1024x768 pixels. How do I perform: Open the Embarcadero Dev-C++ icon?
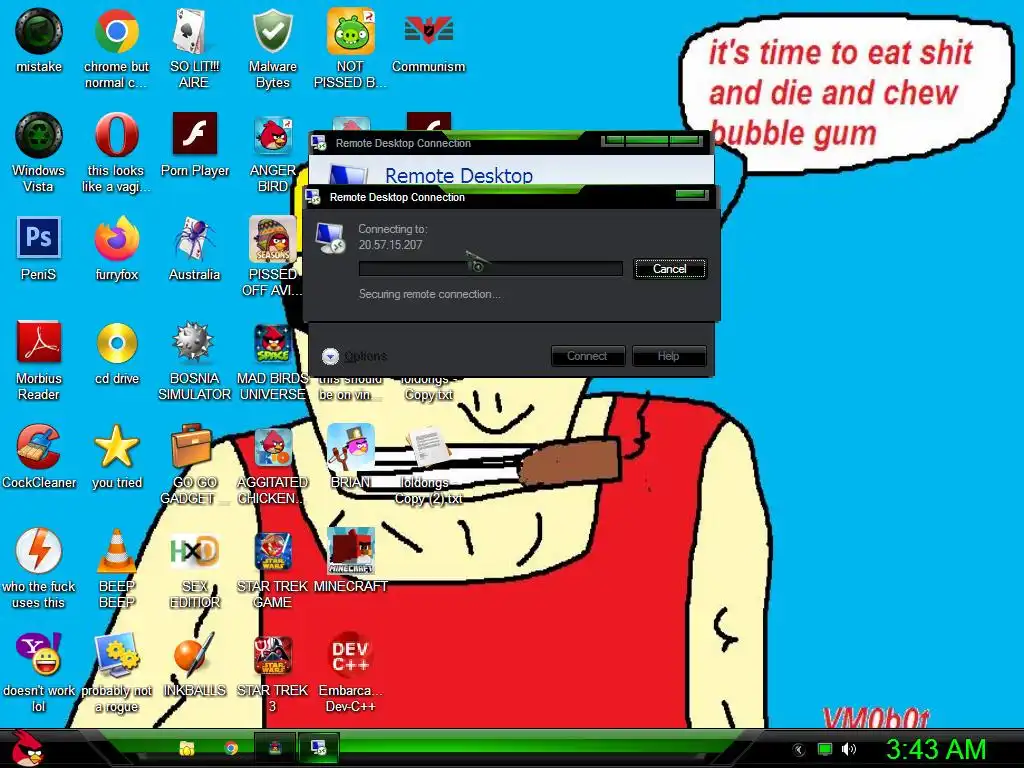350,672
